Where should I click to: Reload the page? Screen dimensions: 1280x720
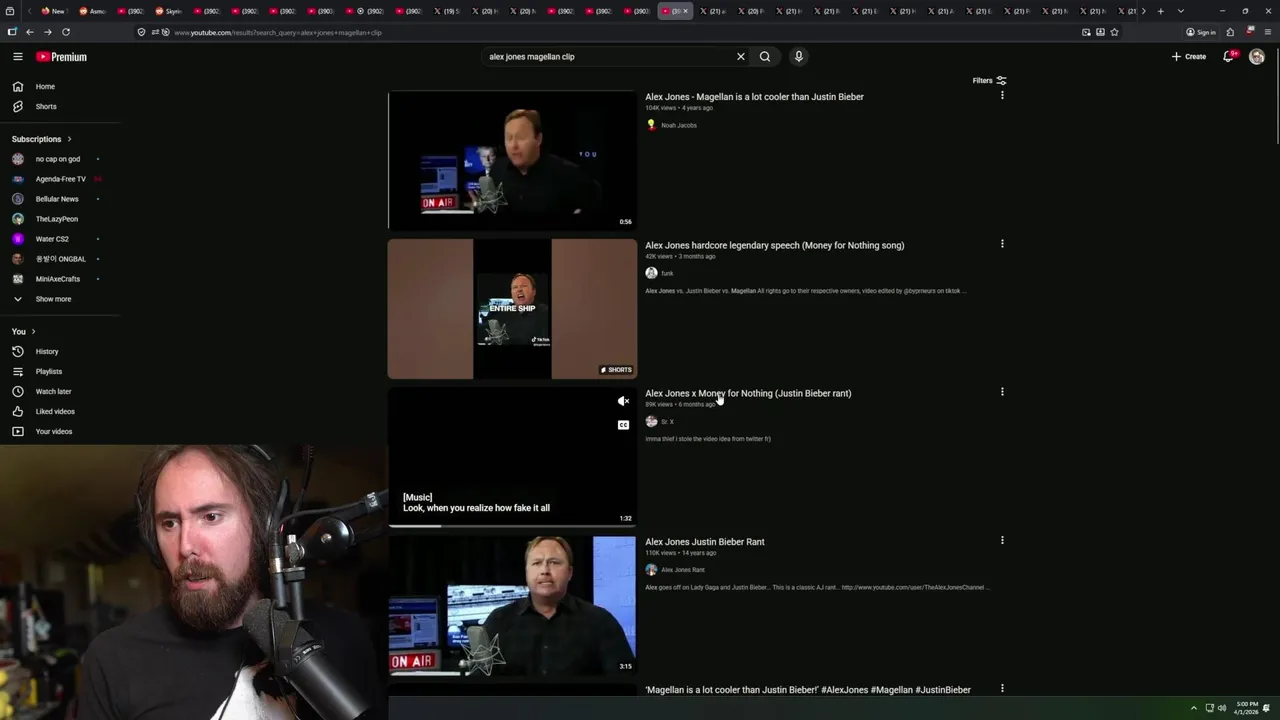66,32
